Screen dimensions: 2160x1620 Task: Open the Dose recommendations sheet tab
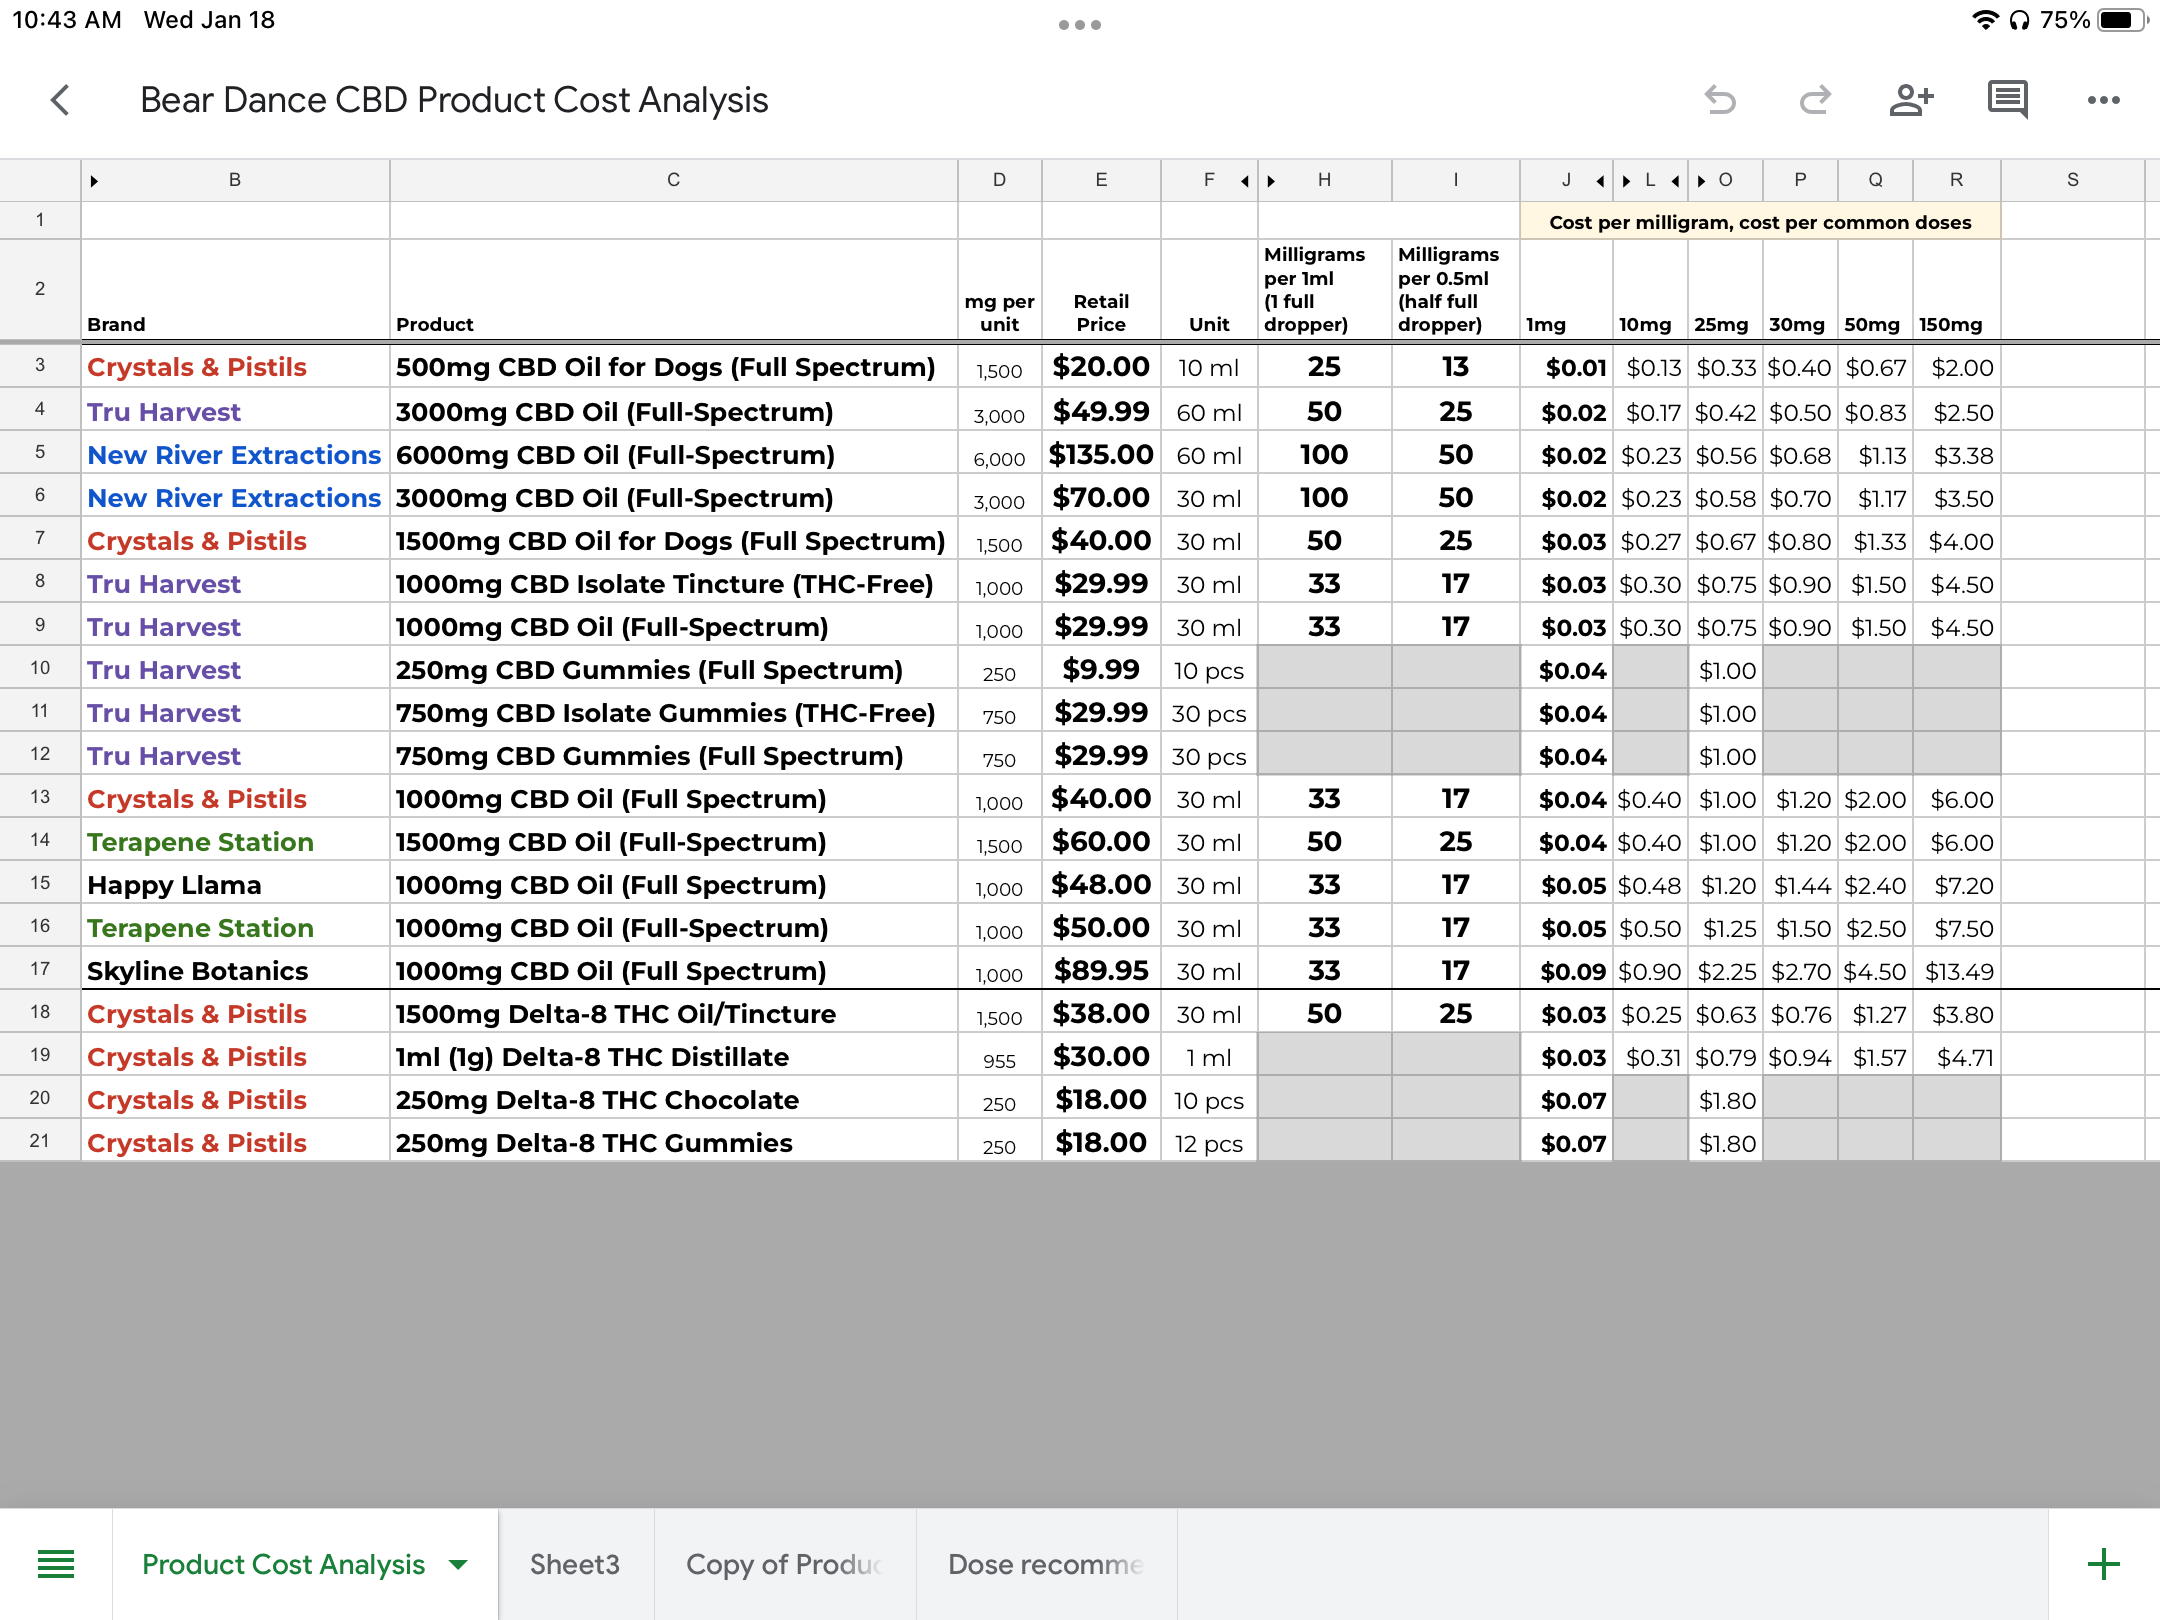point(1046,1565)
